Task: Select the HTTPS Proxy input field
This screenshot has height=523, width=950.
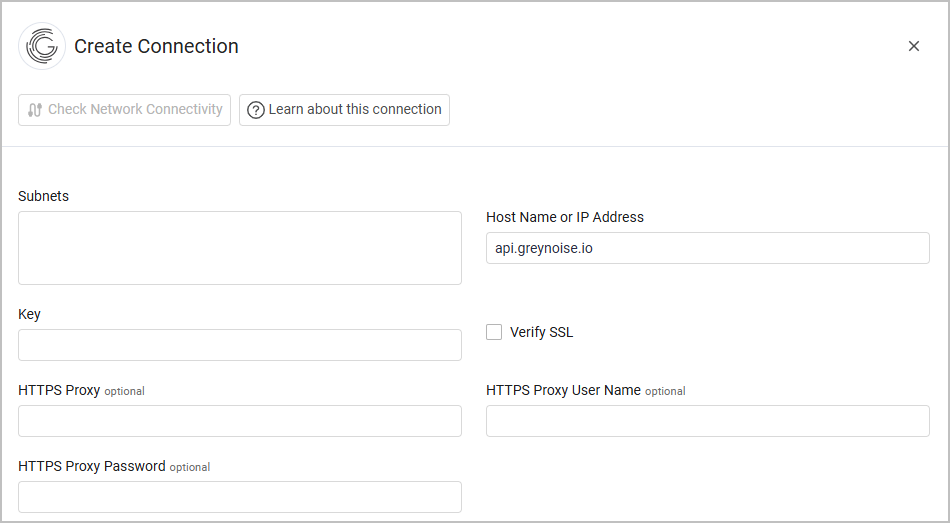Action: click(x=240, y=421)
